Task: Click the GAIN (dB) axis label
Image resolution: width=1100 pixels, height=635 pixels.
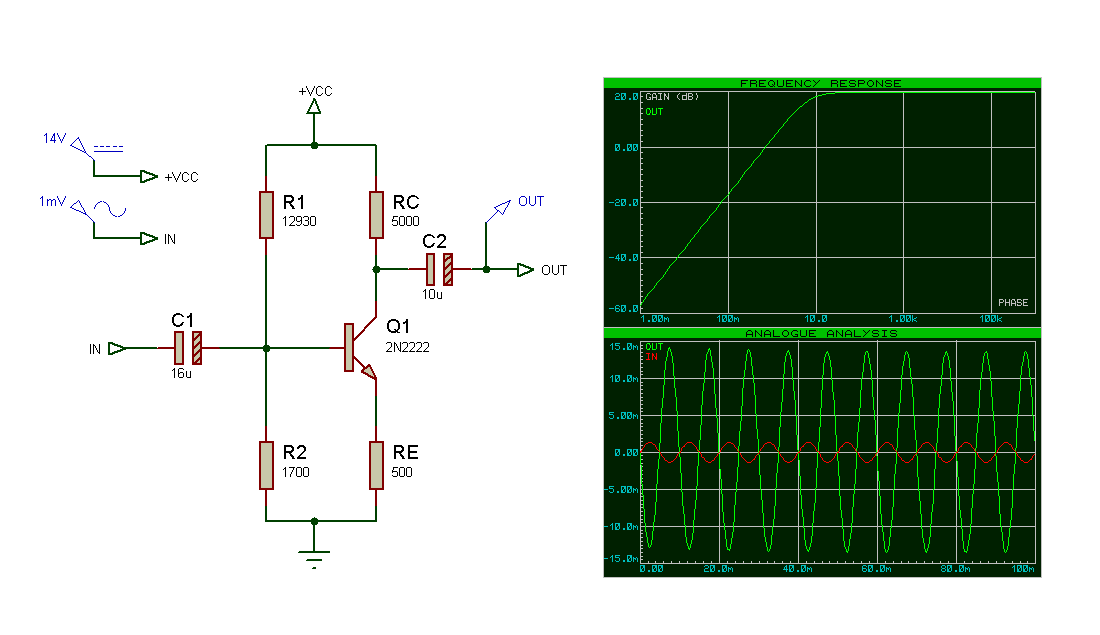Action: (x=672, y=97)
